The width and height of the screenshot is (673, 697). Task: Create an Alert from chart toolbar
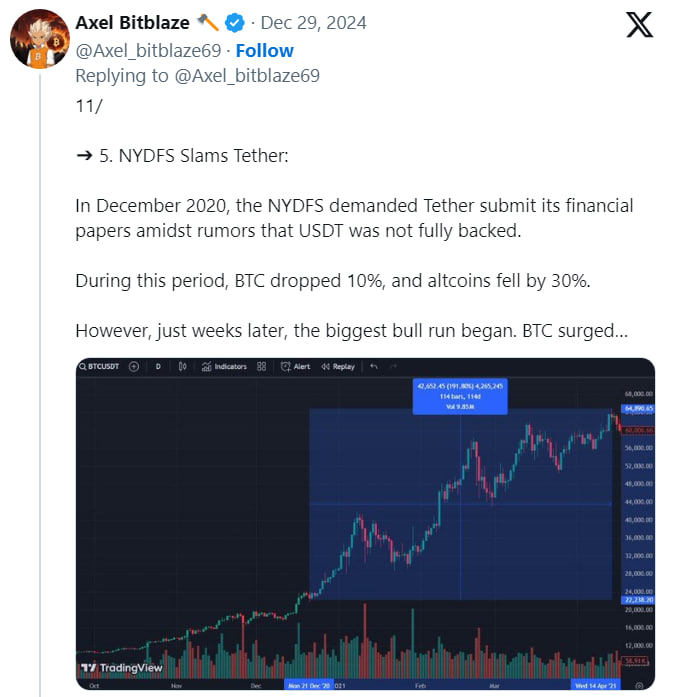296,367
